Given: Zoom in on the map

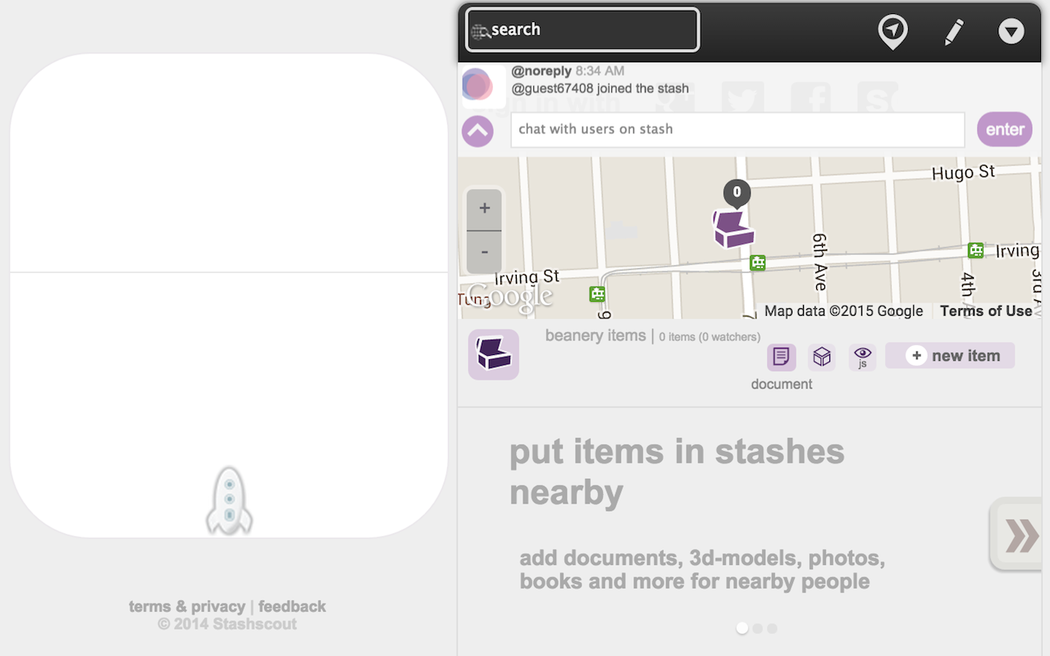Looking at the screenshot, I should click(485, 209).
